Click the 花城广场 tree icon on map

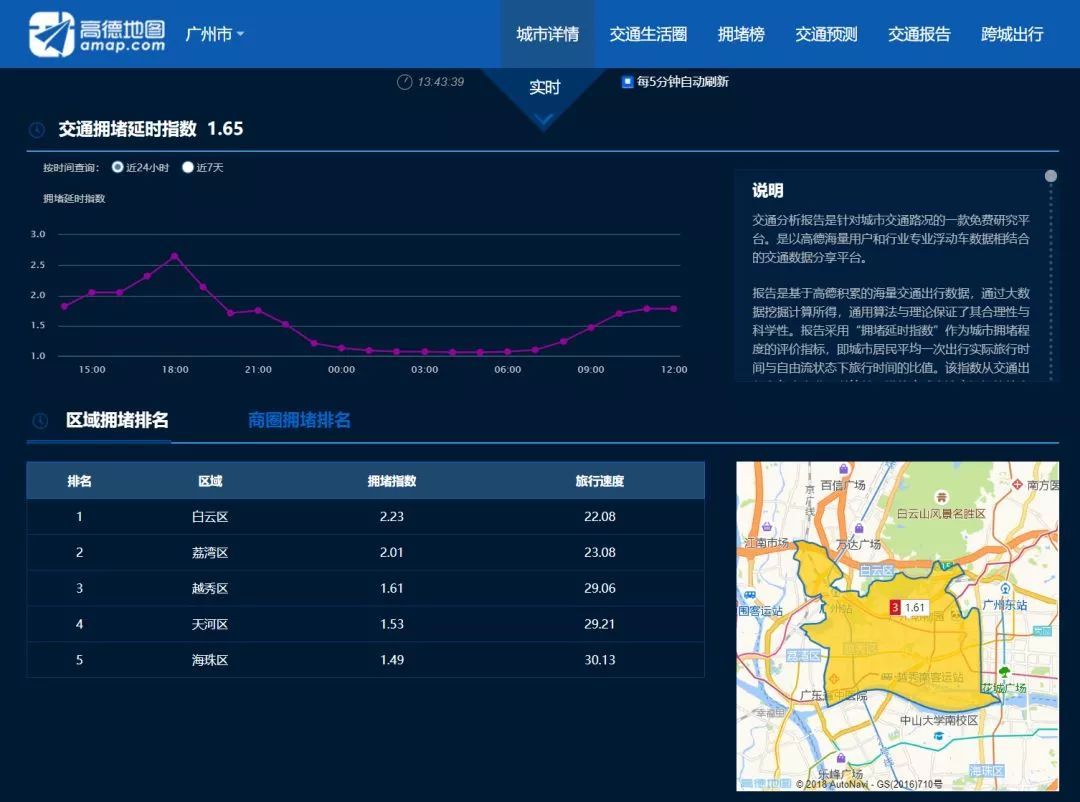(1004, 672)
